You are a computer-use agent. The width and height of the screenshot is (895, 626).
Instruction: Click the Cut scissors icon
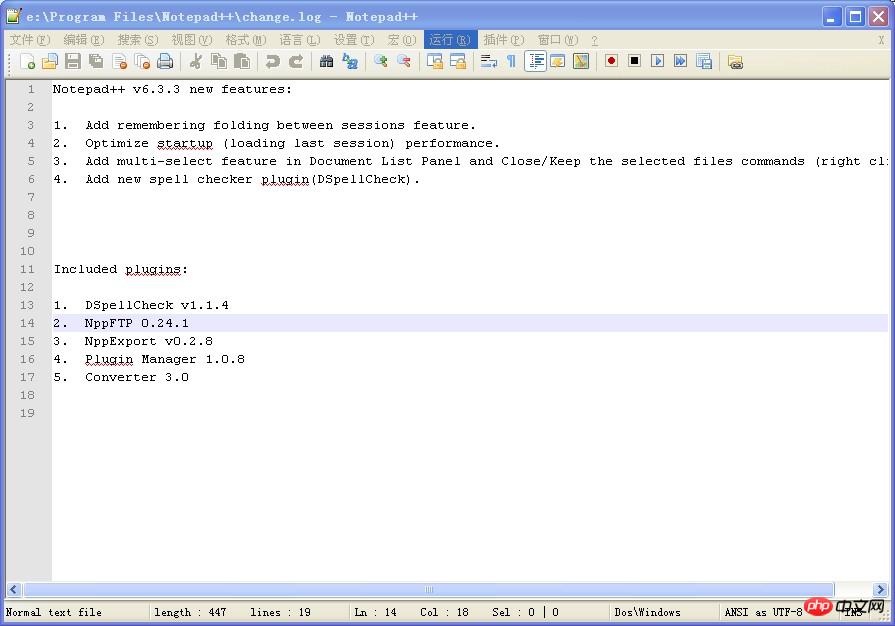tap(196, 62)
